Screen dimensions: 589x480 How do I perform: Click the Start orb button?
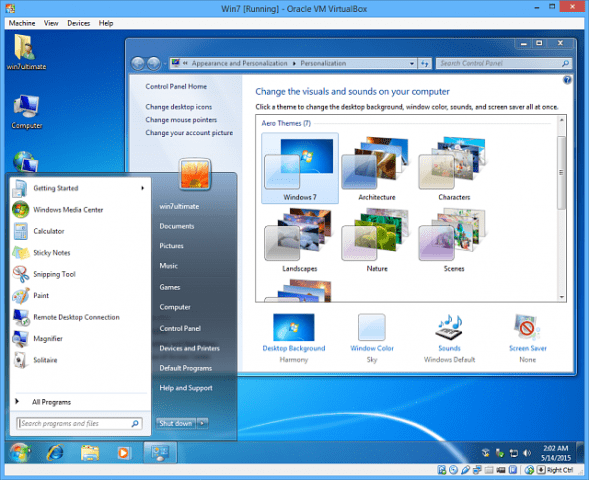tap(20, 452)
